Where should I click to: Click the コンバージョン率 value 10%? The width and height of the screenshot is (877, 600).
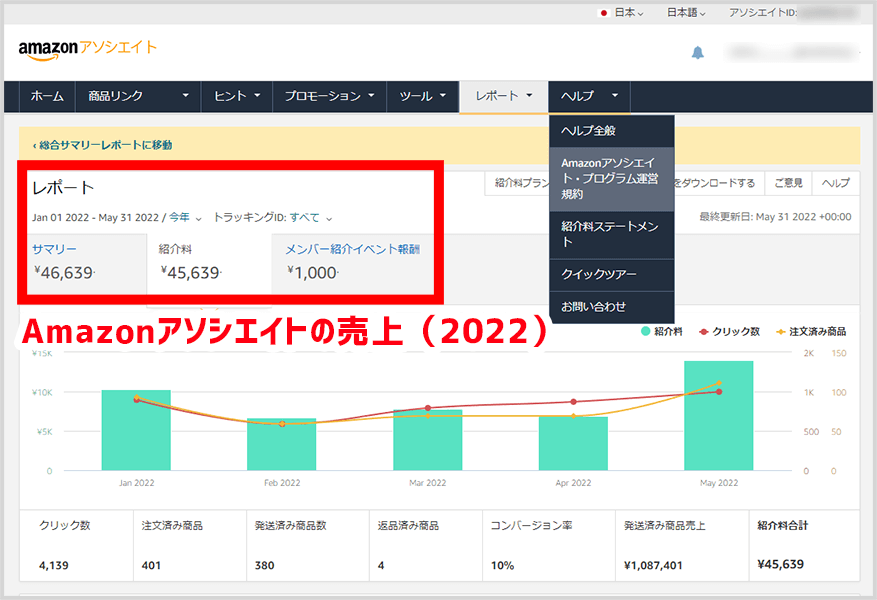tap(502, 565)
